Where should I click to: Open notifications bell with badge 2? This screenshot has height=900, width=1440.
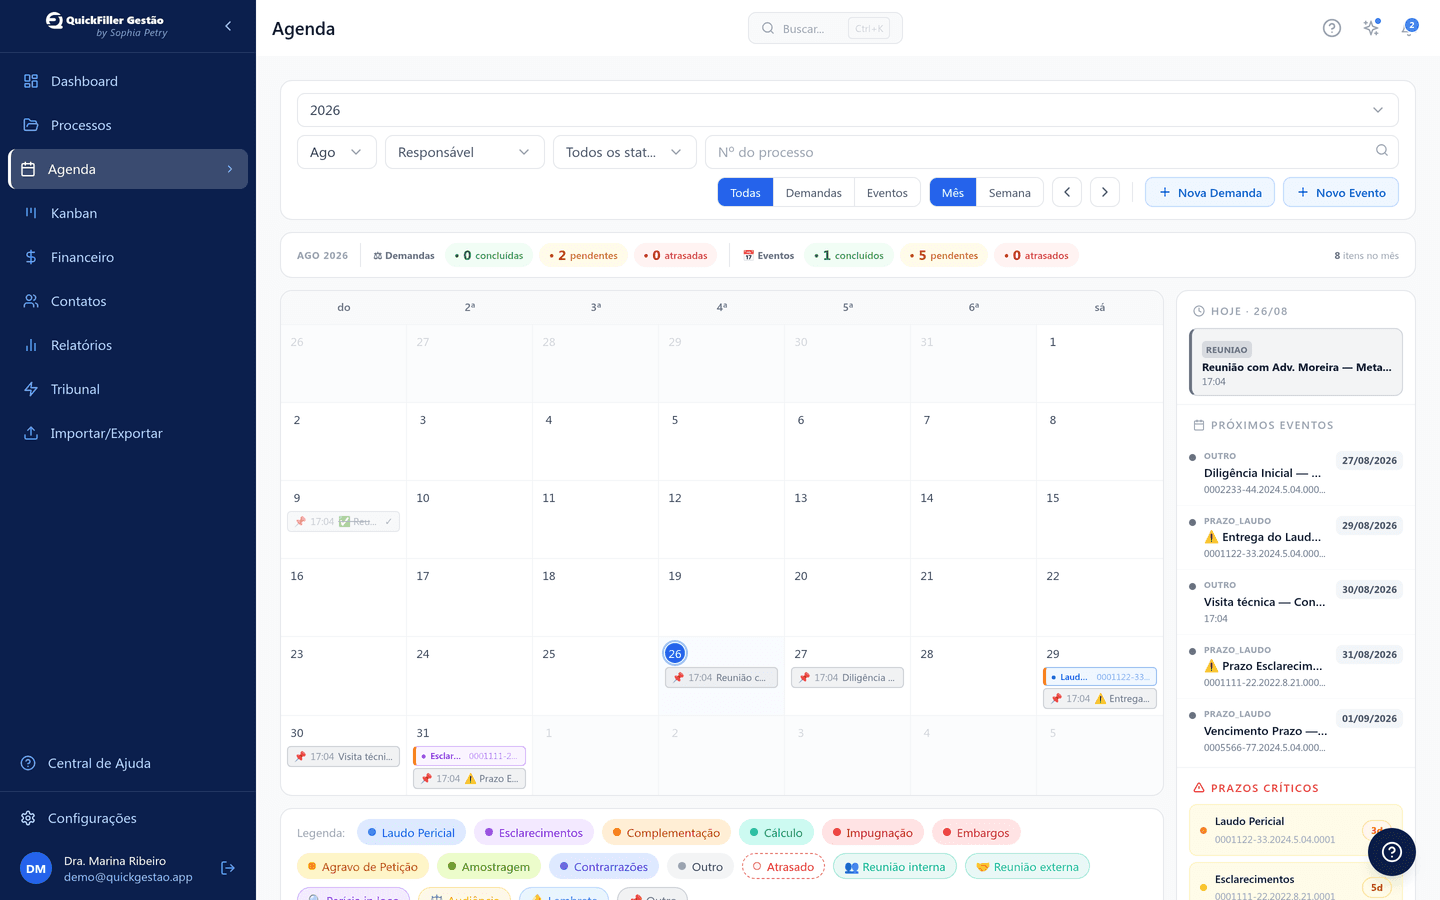point(1408,28)
